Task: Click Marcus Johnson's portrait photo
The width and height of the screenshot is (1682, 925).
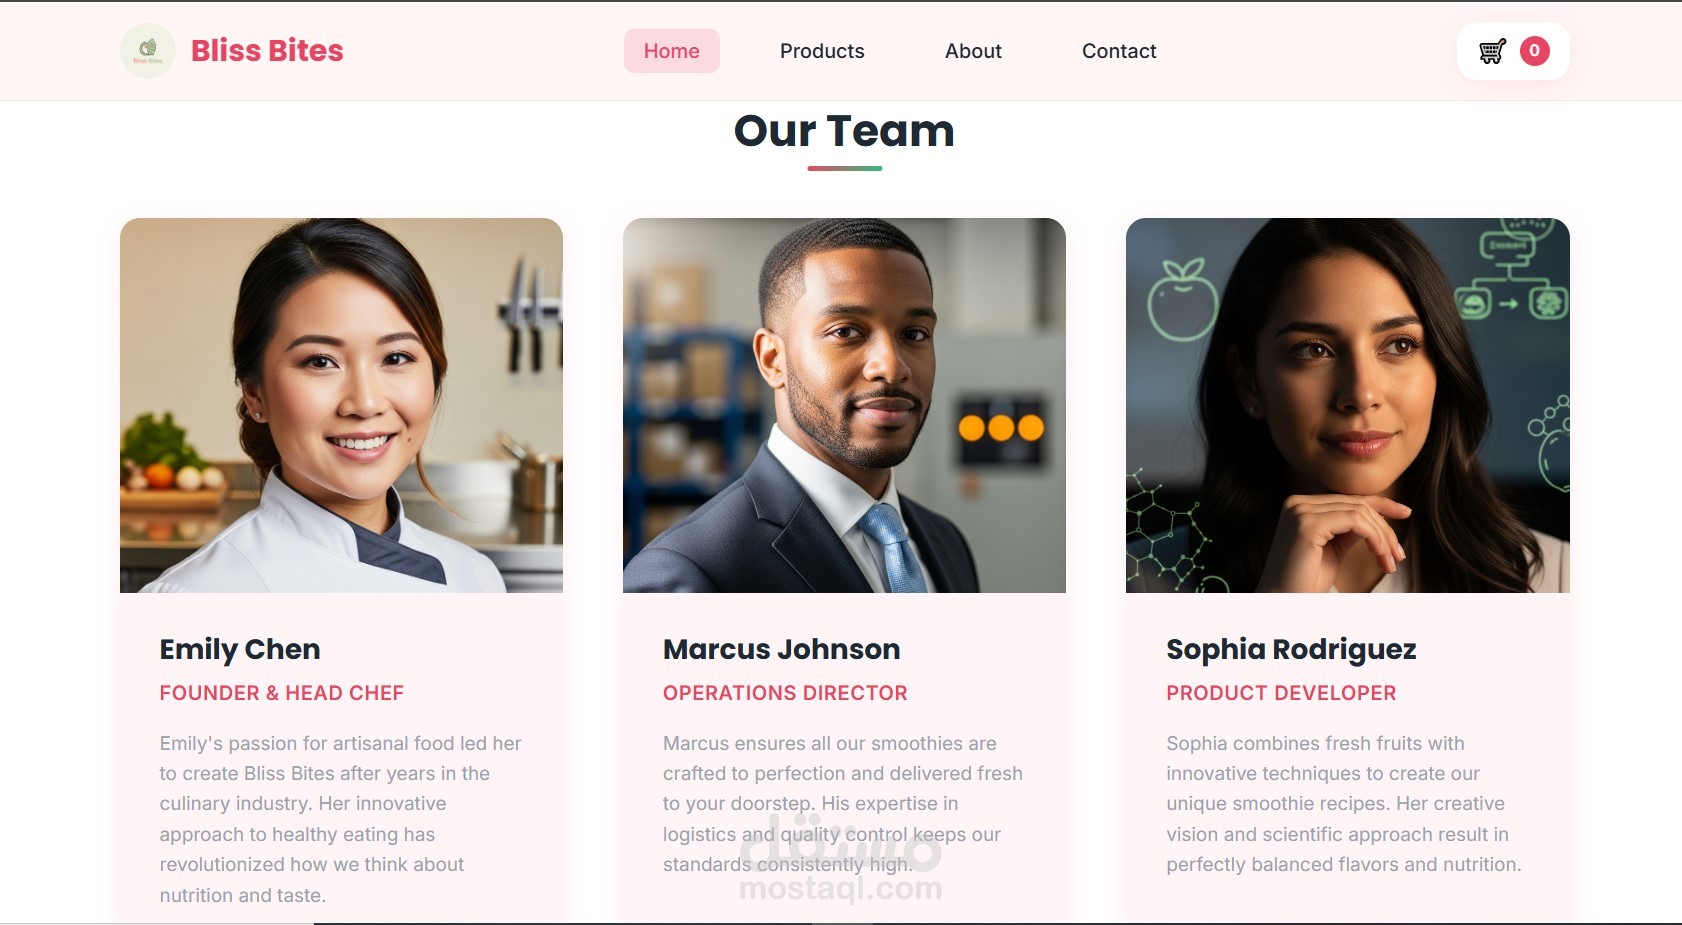Action: tap(844, 405)
